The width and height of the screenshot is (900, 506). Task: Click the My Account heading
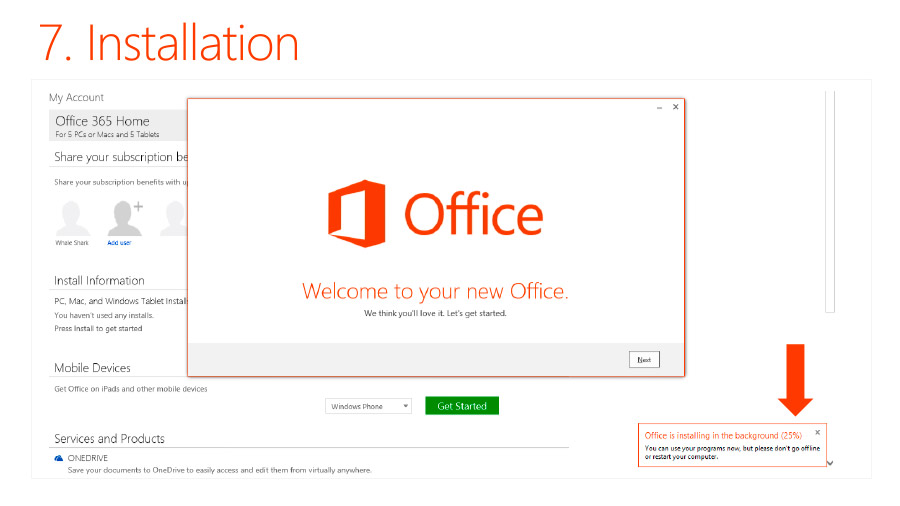click(x=76, y=98)
